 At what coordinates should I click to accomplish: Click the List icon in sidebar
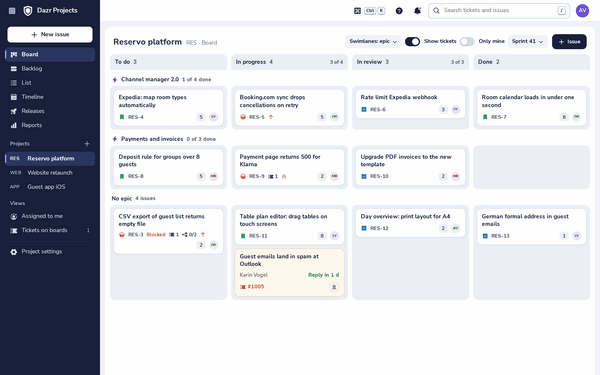pos(14,83)
